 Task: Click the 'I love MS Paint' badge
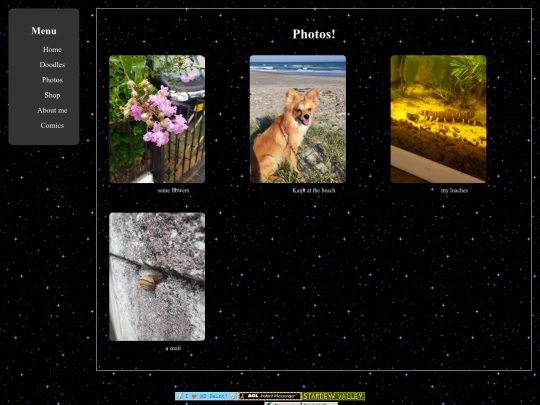[x=207, y=396]
